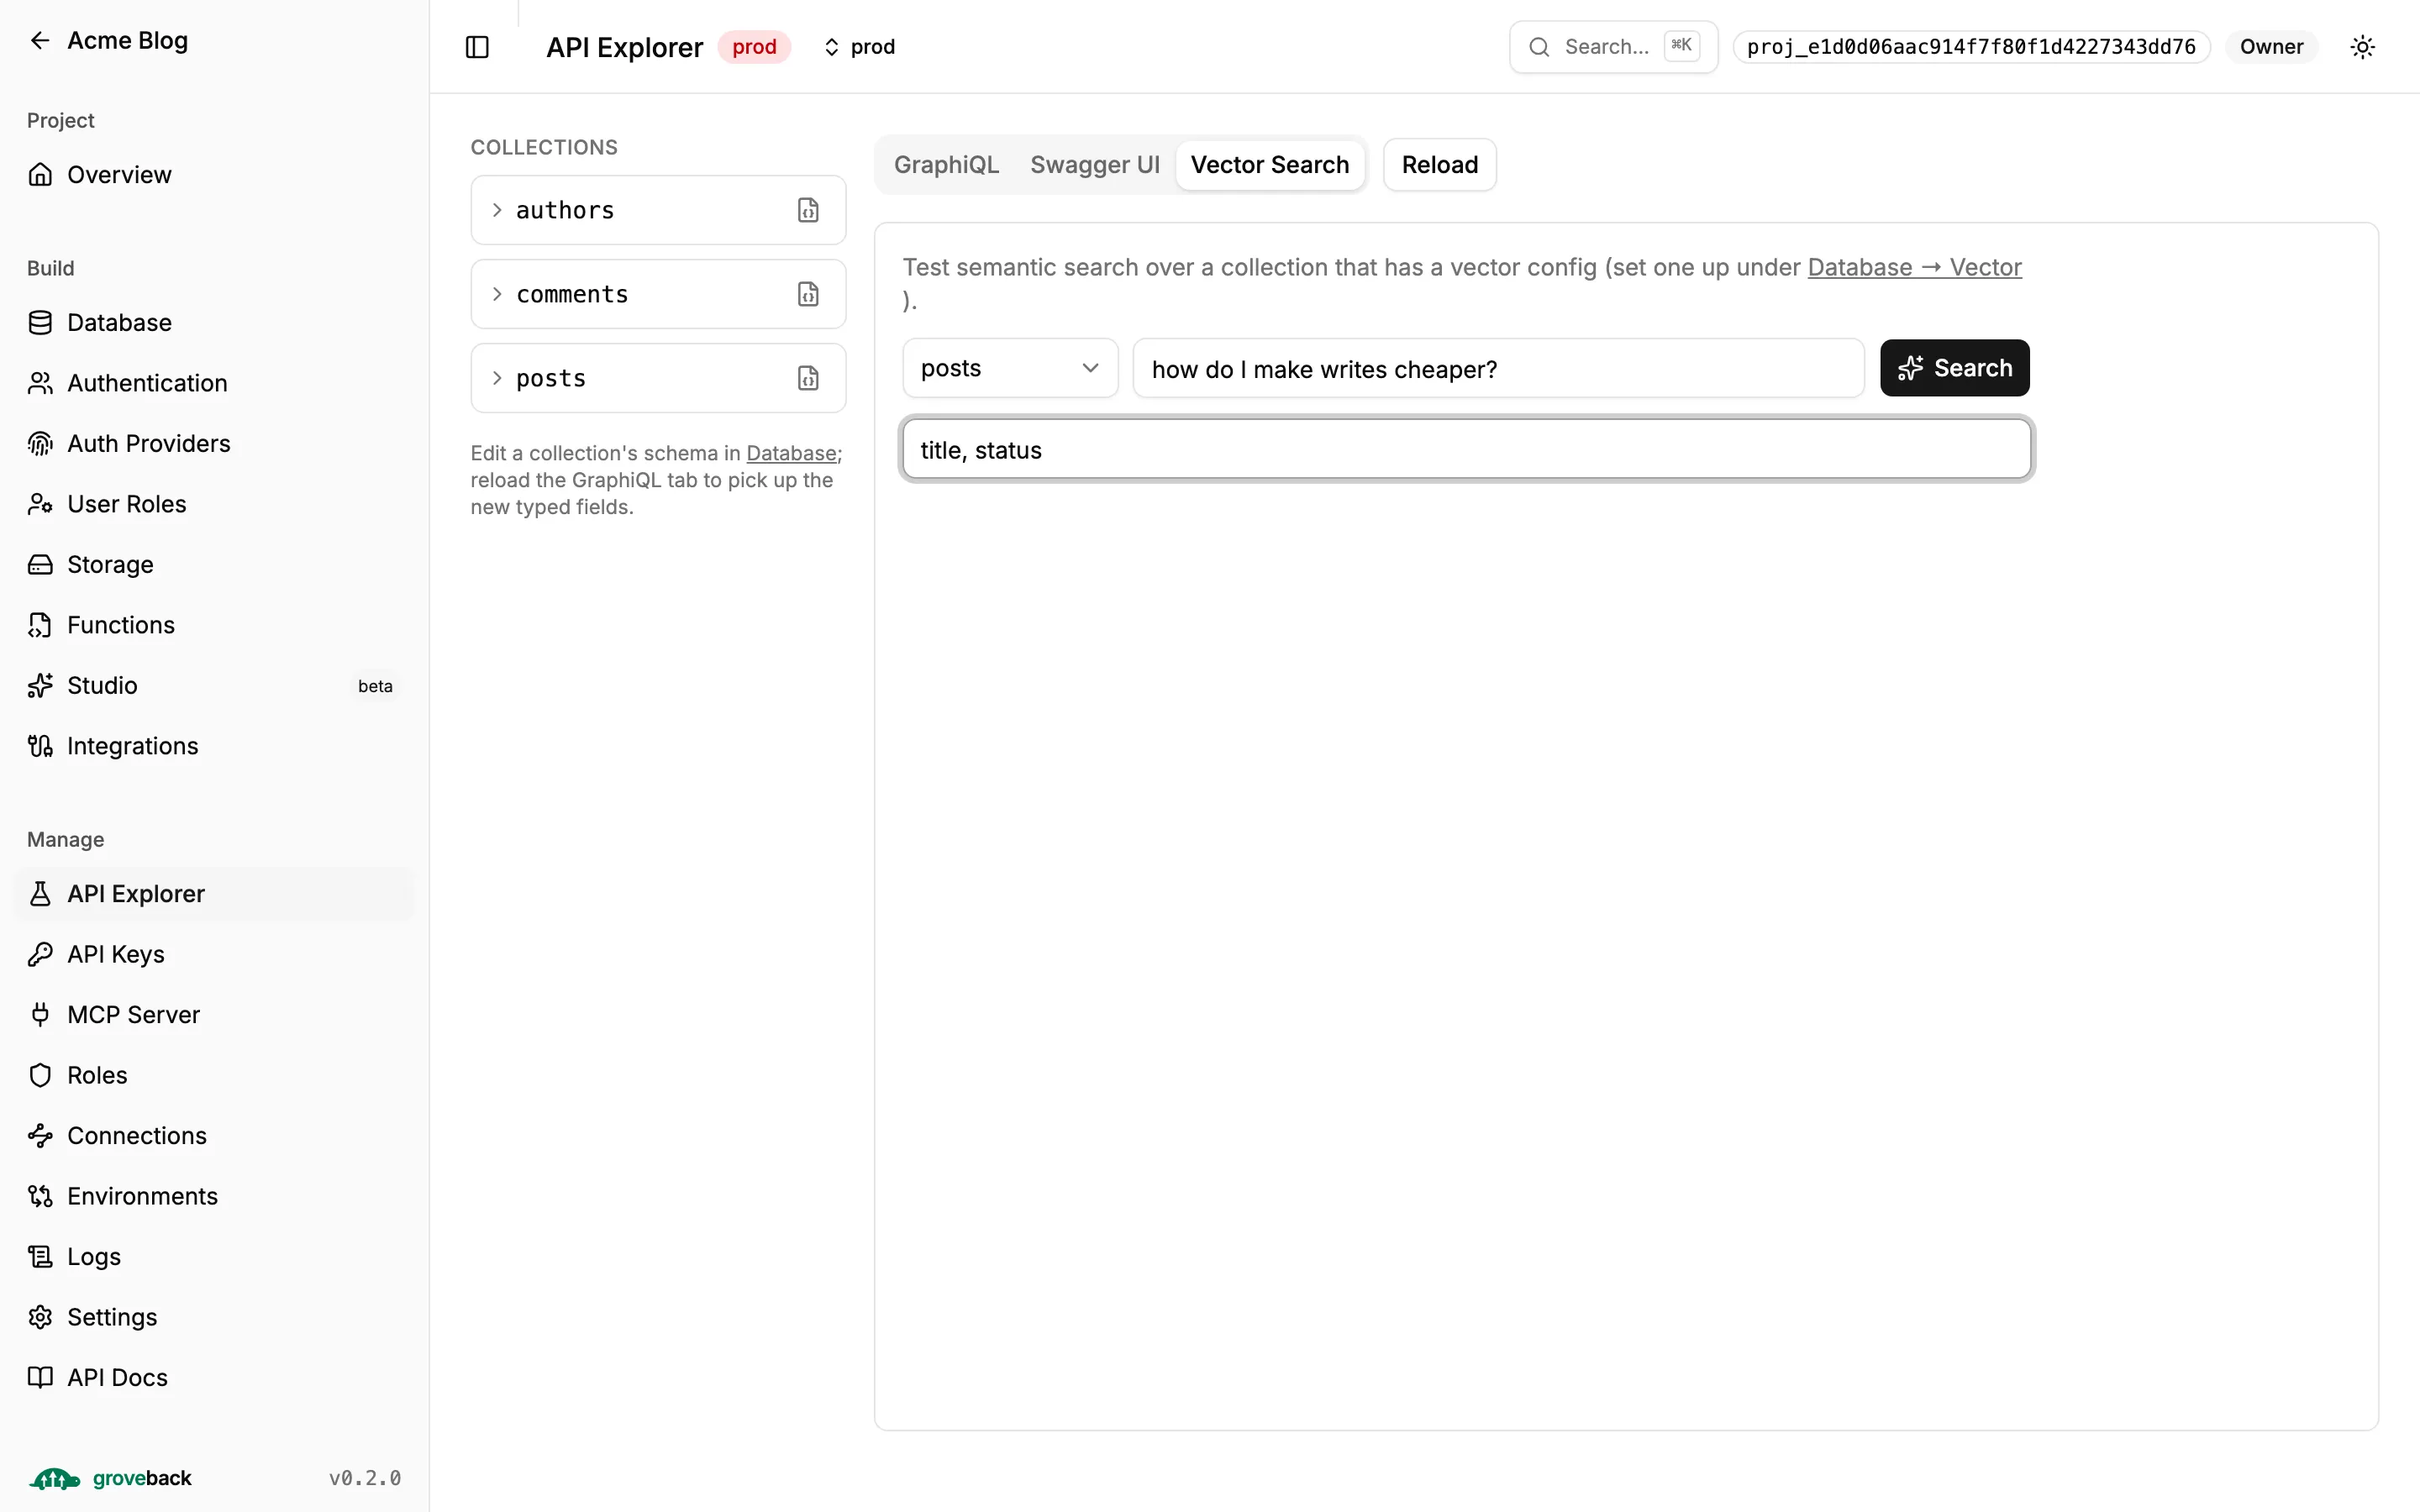Open Overview in the sidebar
Viewport: 2420px width, 1512px height.
[x=214, y=175]
